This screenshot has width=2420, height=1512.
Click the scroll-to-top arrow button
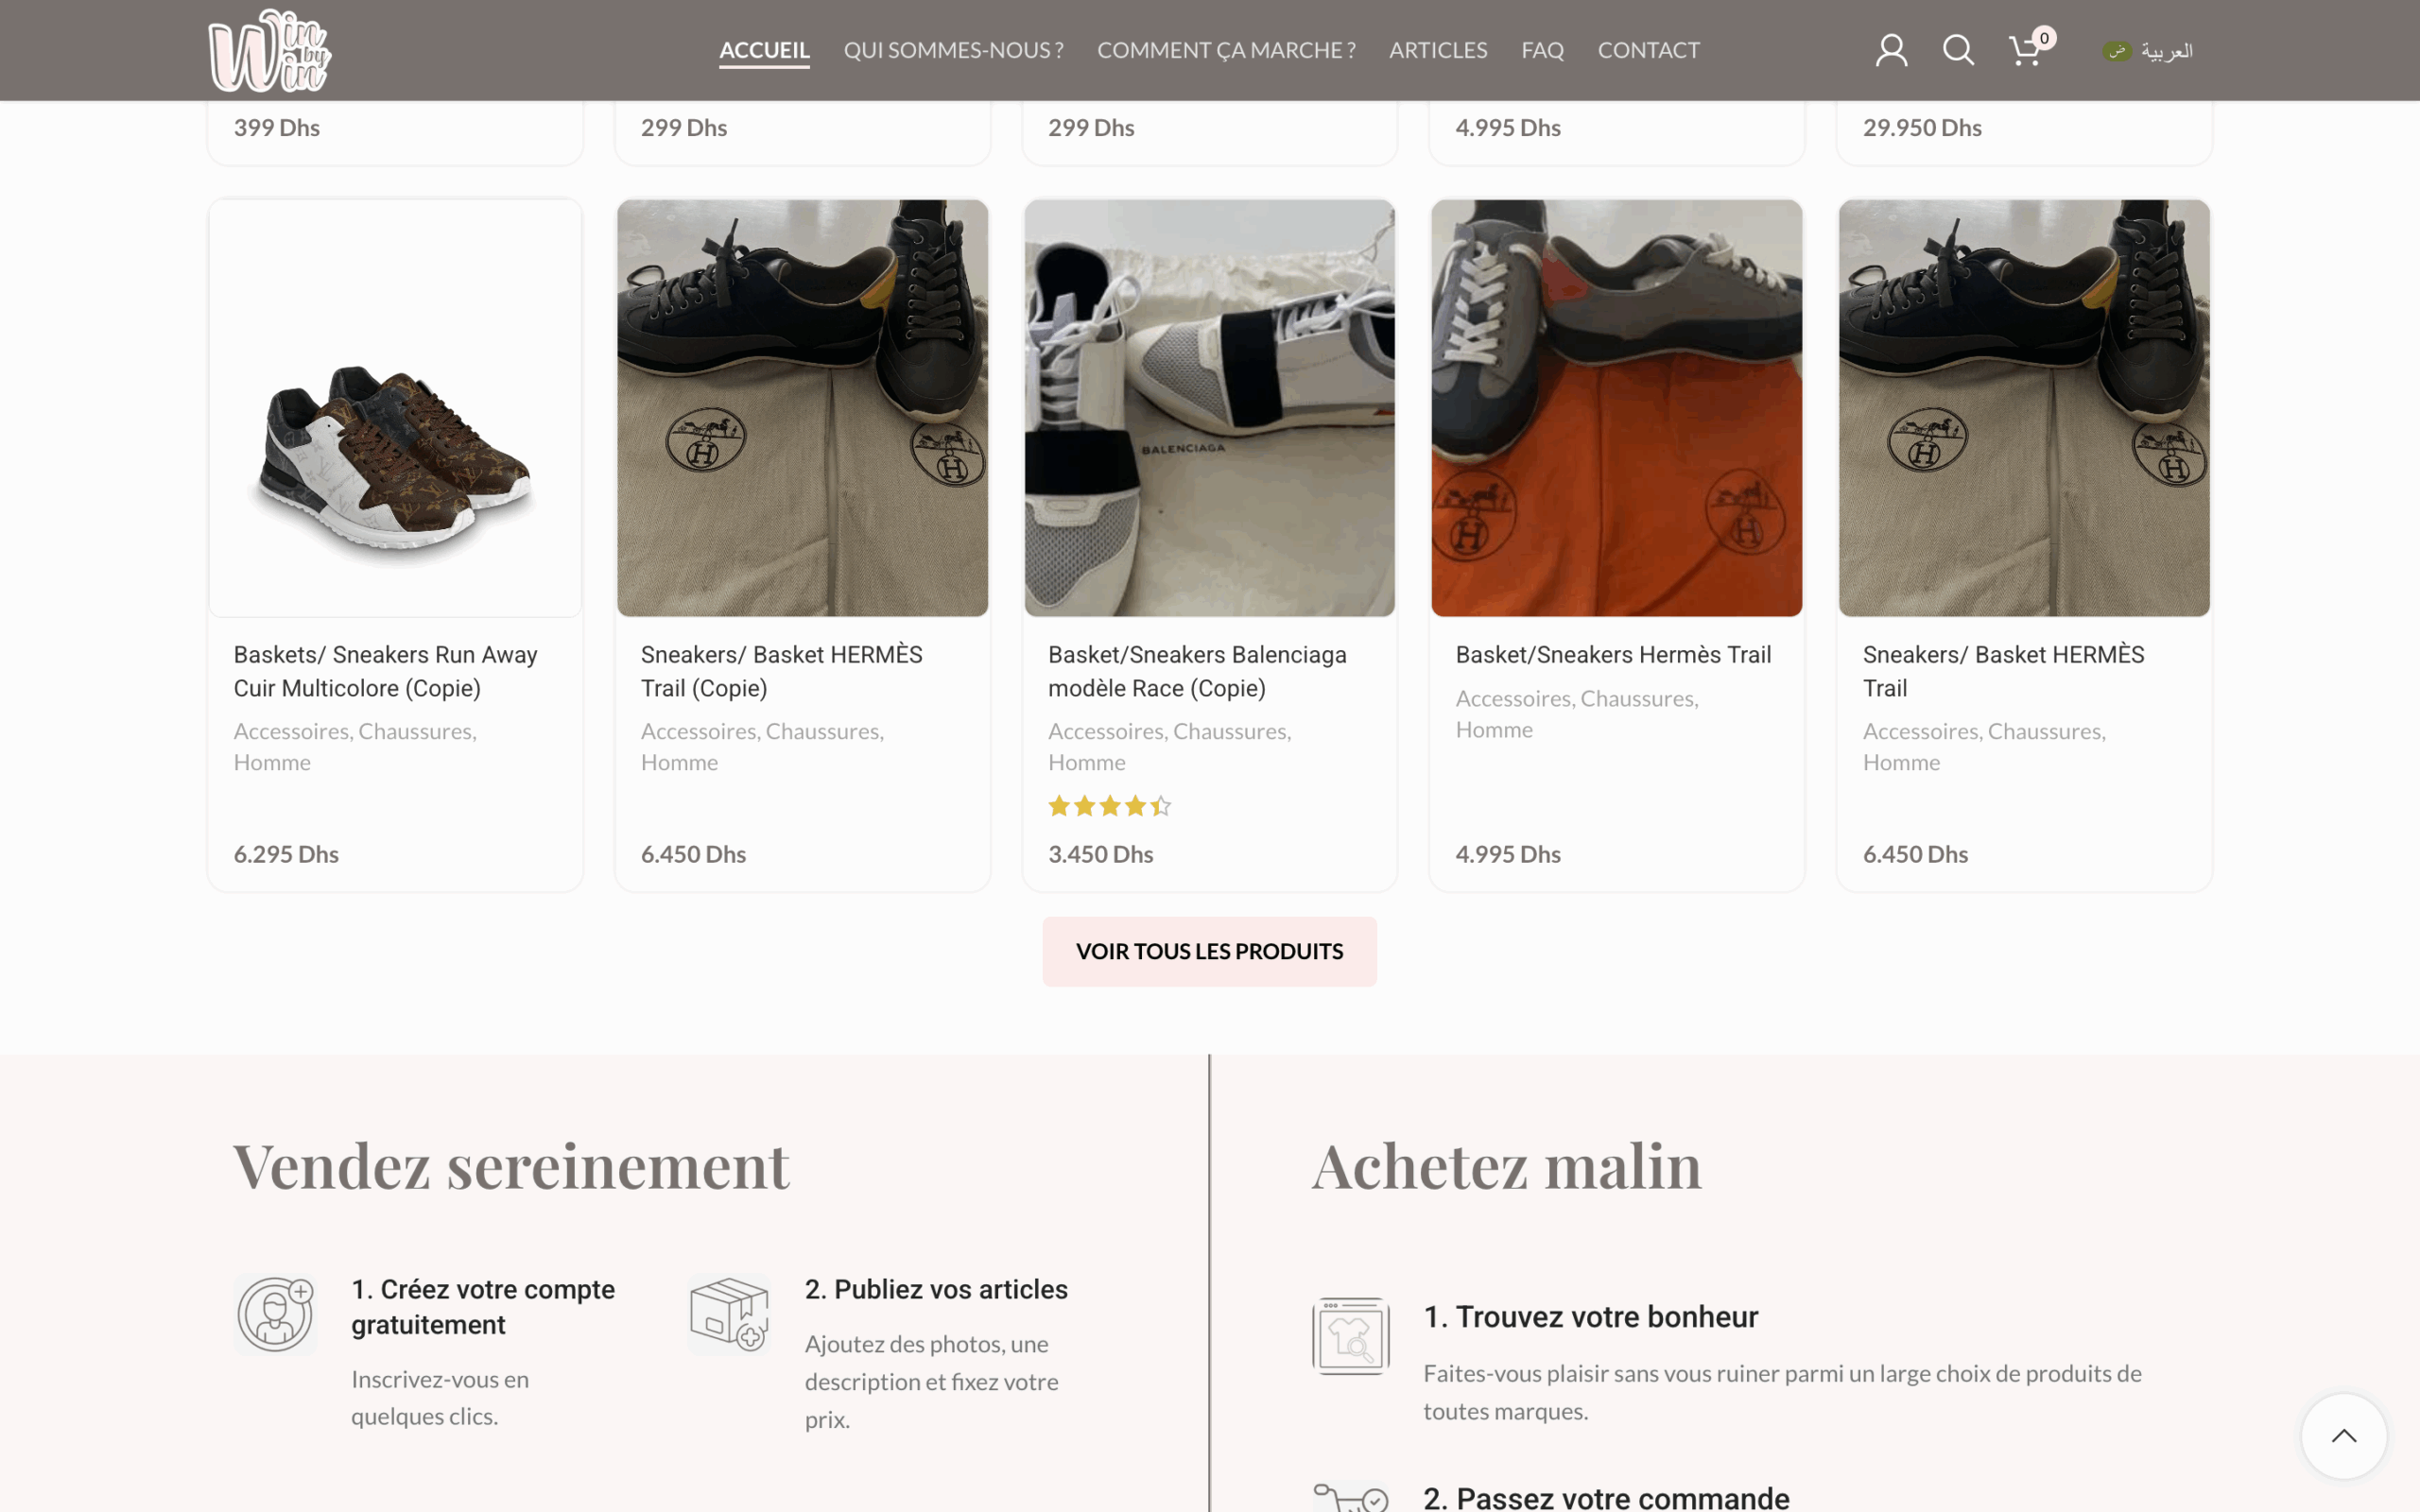2343,1436
